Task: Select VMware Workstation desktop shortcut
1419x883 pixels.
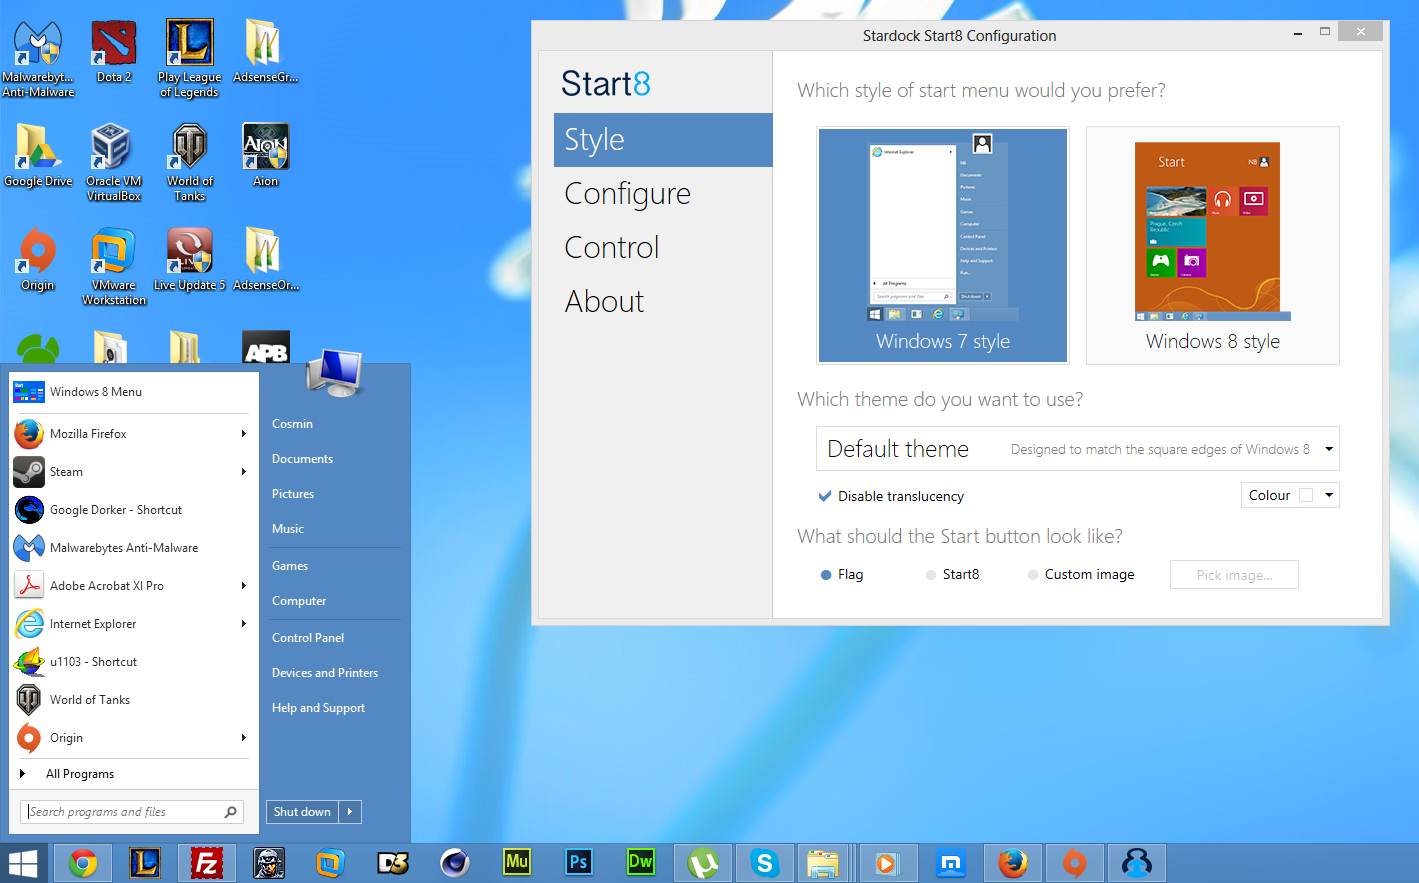Action: point(114,266)
